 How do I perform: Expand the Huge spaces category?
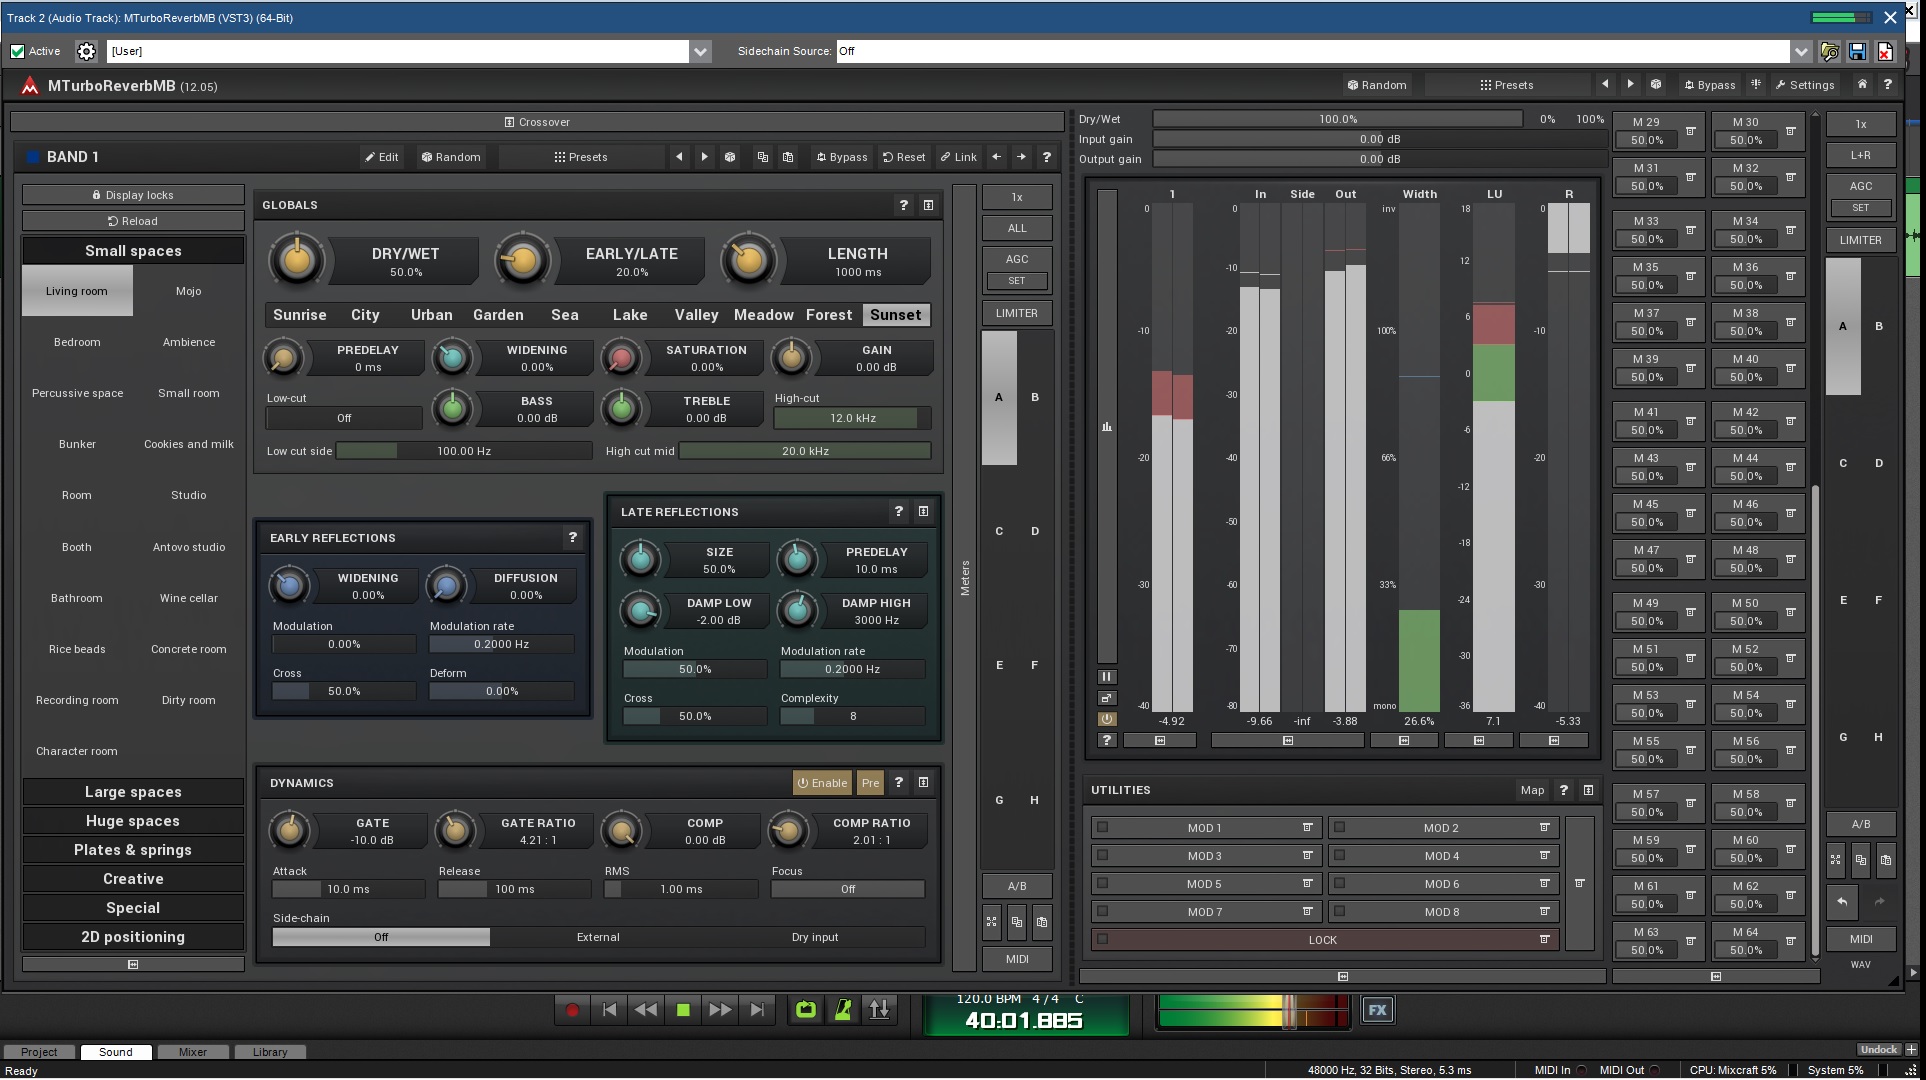click(x=133, y=821)
